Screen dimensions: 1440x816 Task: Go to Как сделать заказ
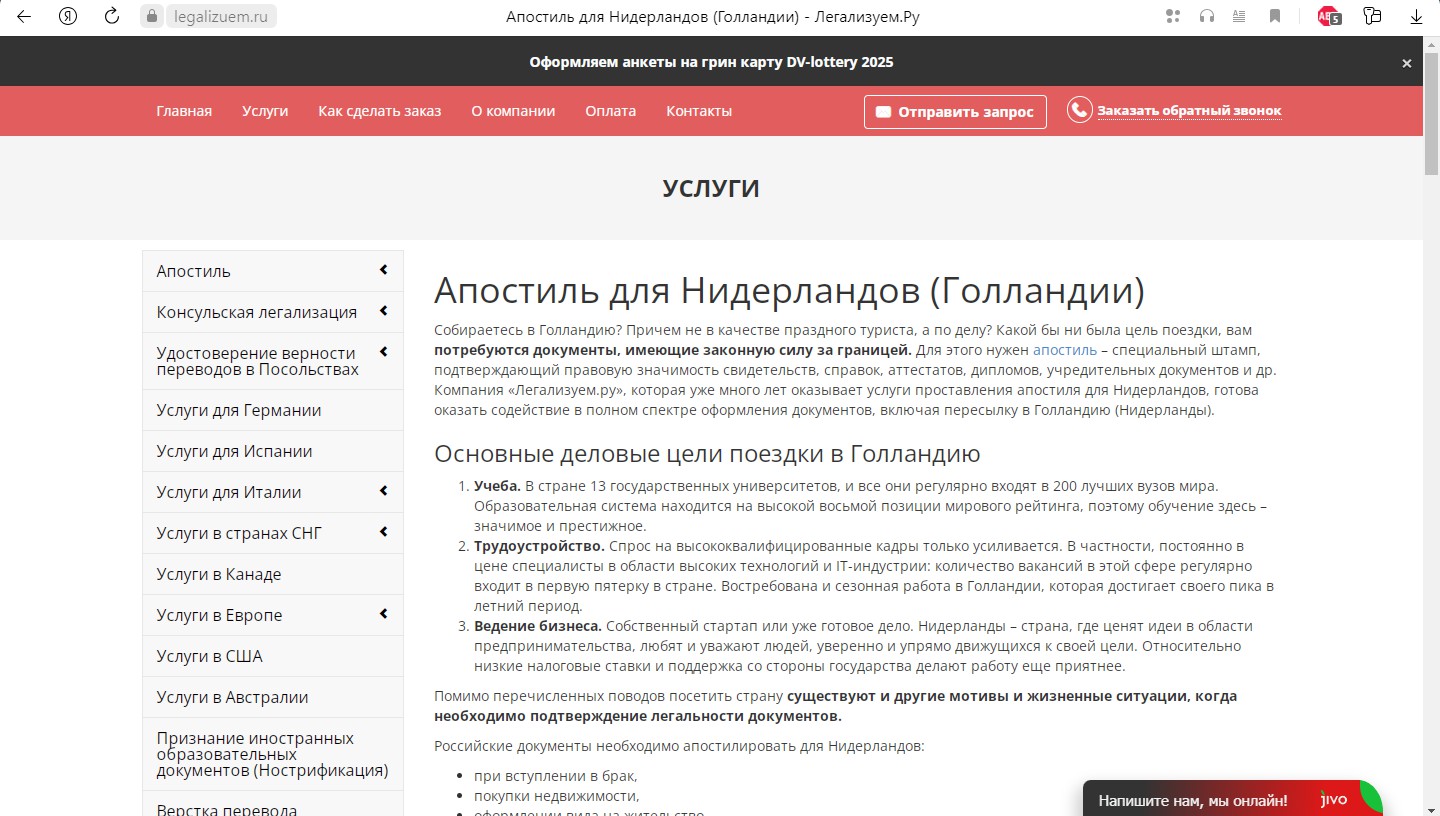click(380, 111)
